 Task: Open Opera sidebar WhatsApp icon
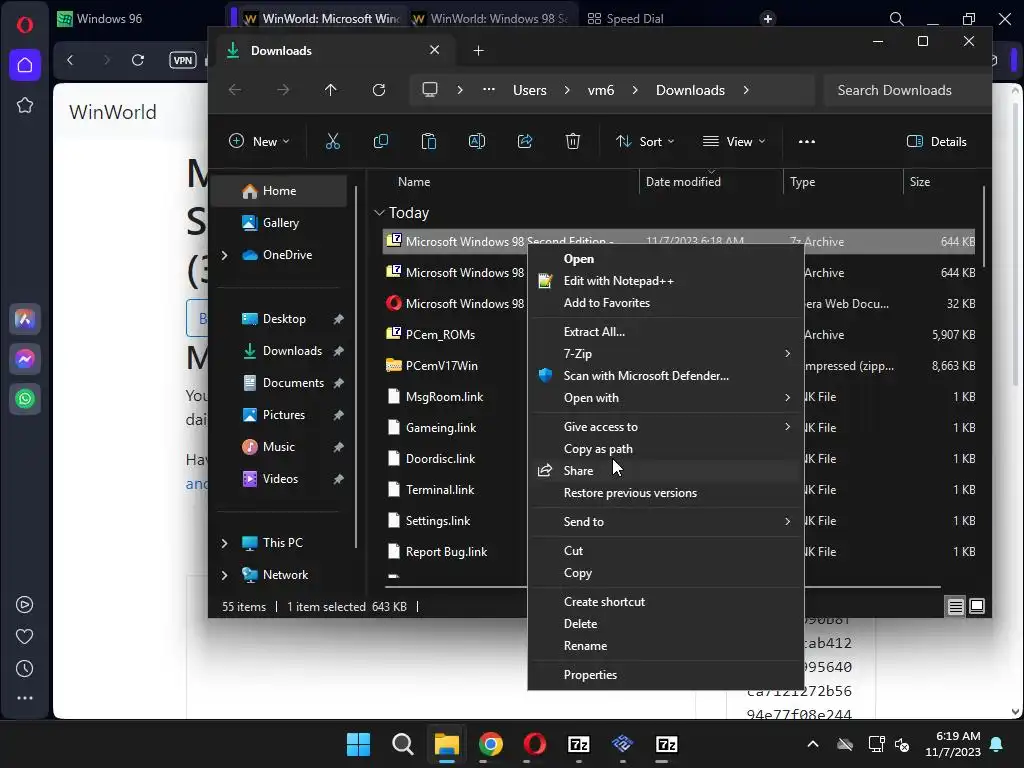[25, 399]
